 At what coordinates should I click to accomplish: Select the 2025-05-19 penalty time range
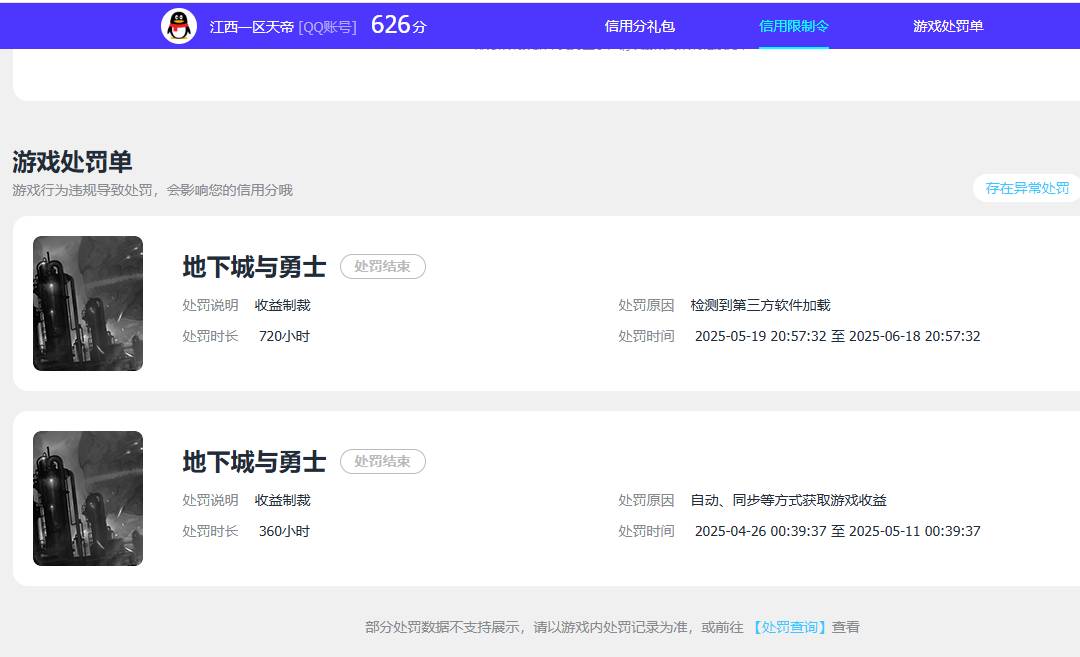pos(837,336)
